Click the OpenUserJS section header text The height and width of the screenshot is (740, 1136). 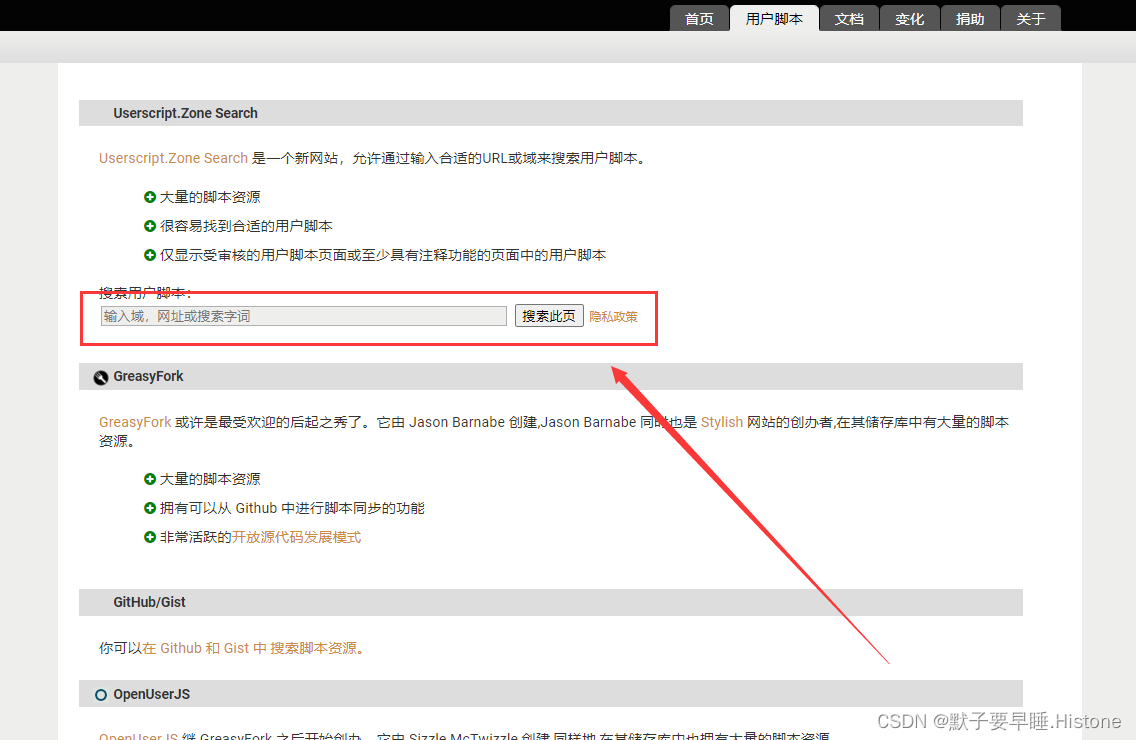tap(151, 694)
